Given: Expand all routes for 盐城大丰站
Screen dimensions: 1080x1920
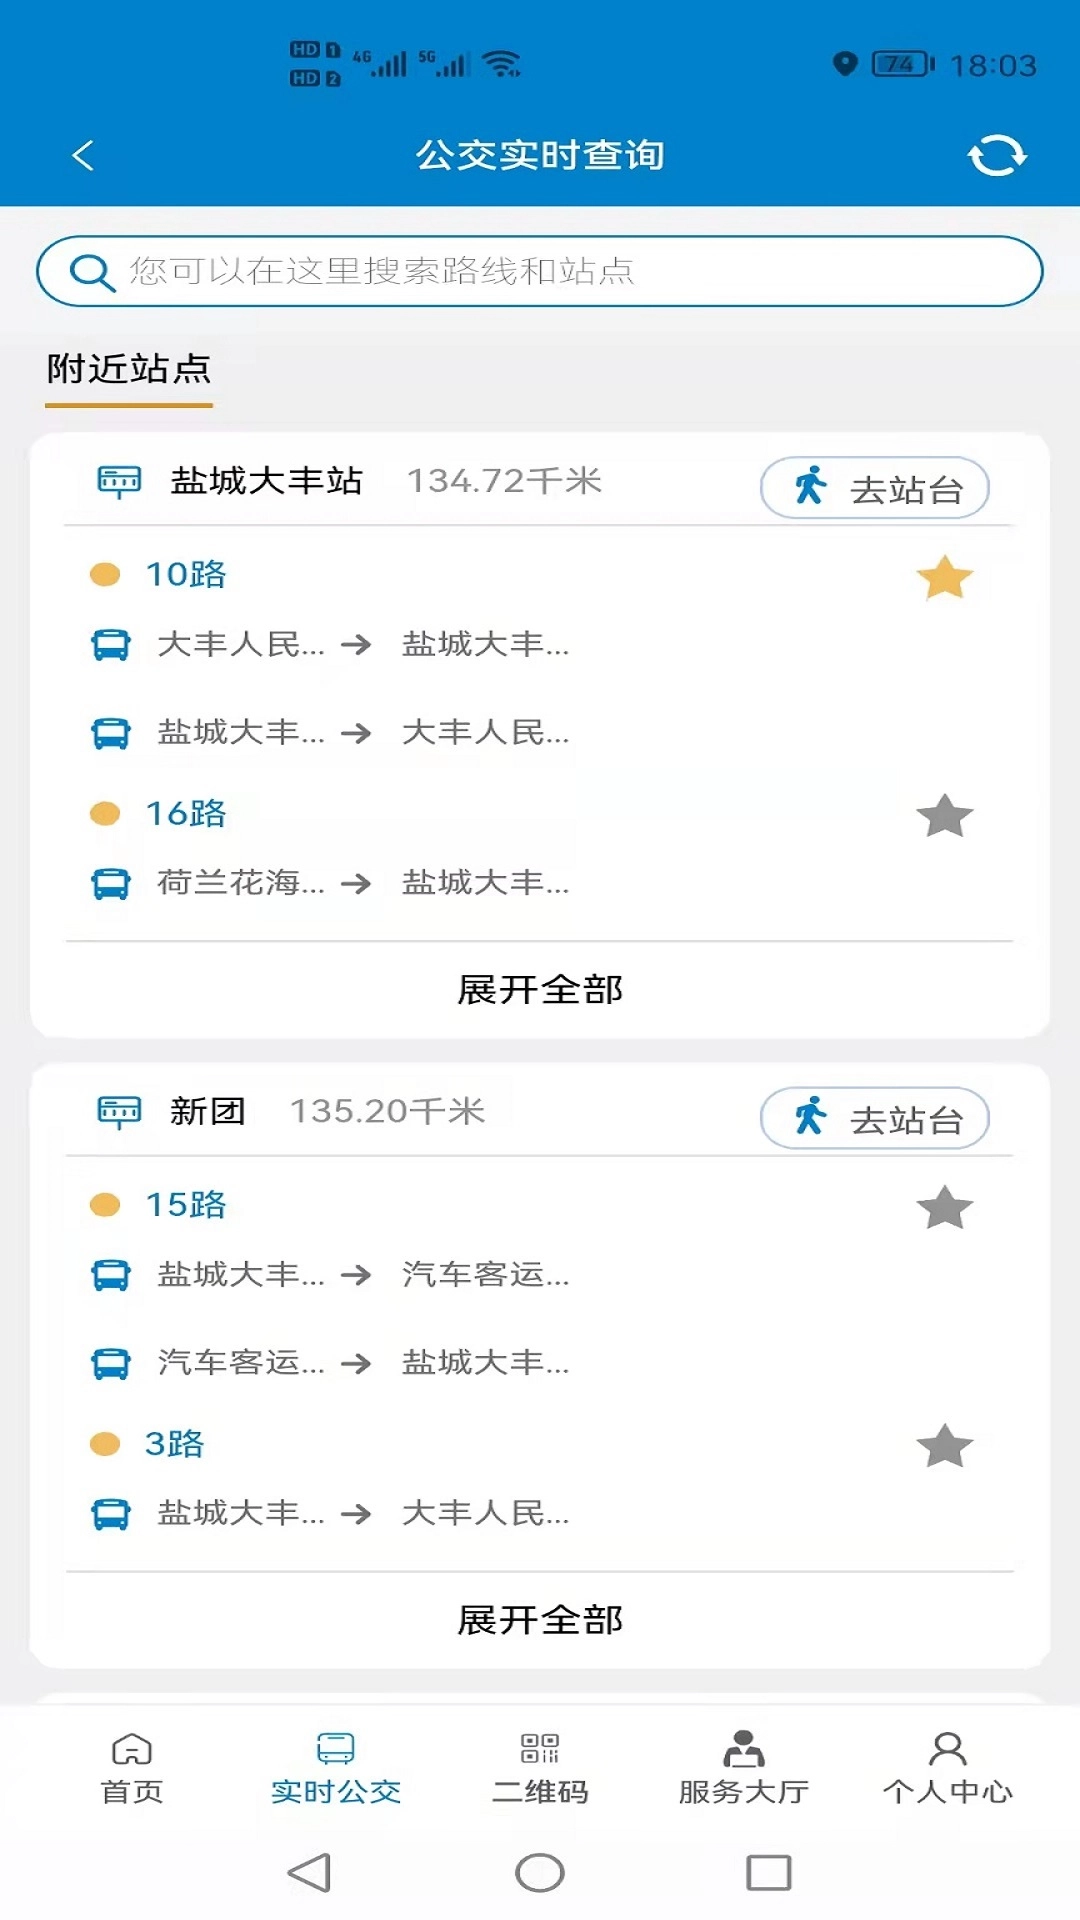Looking at the screenshot, I should click(x=540, y=990).
